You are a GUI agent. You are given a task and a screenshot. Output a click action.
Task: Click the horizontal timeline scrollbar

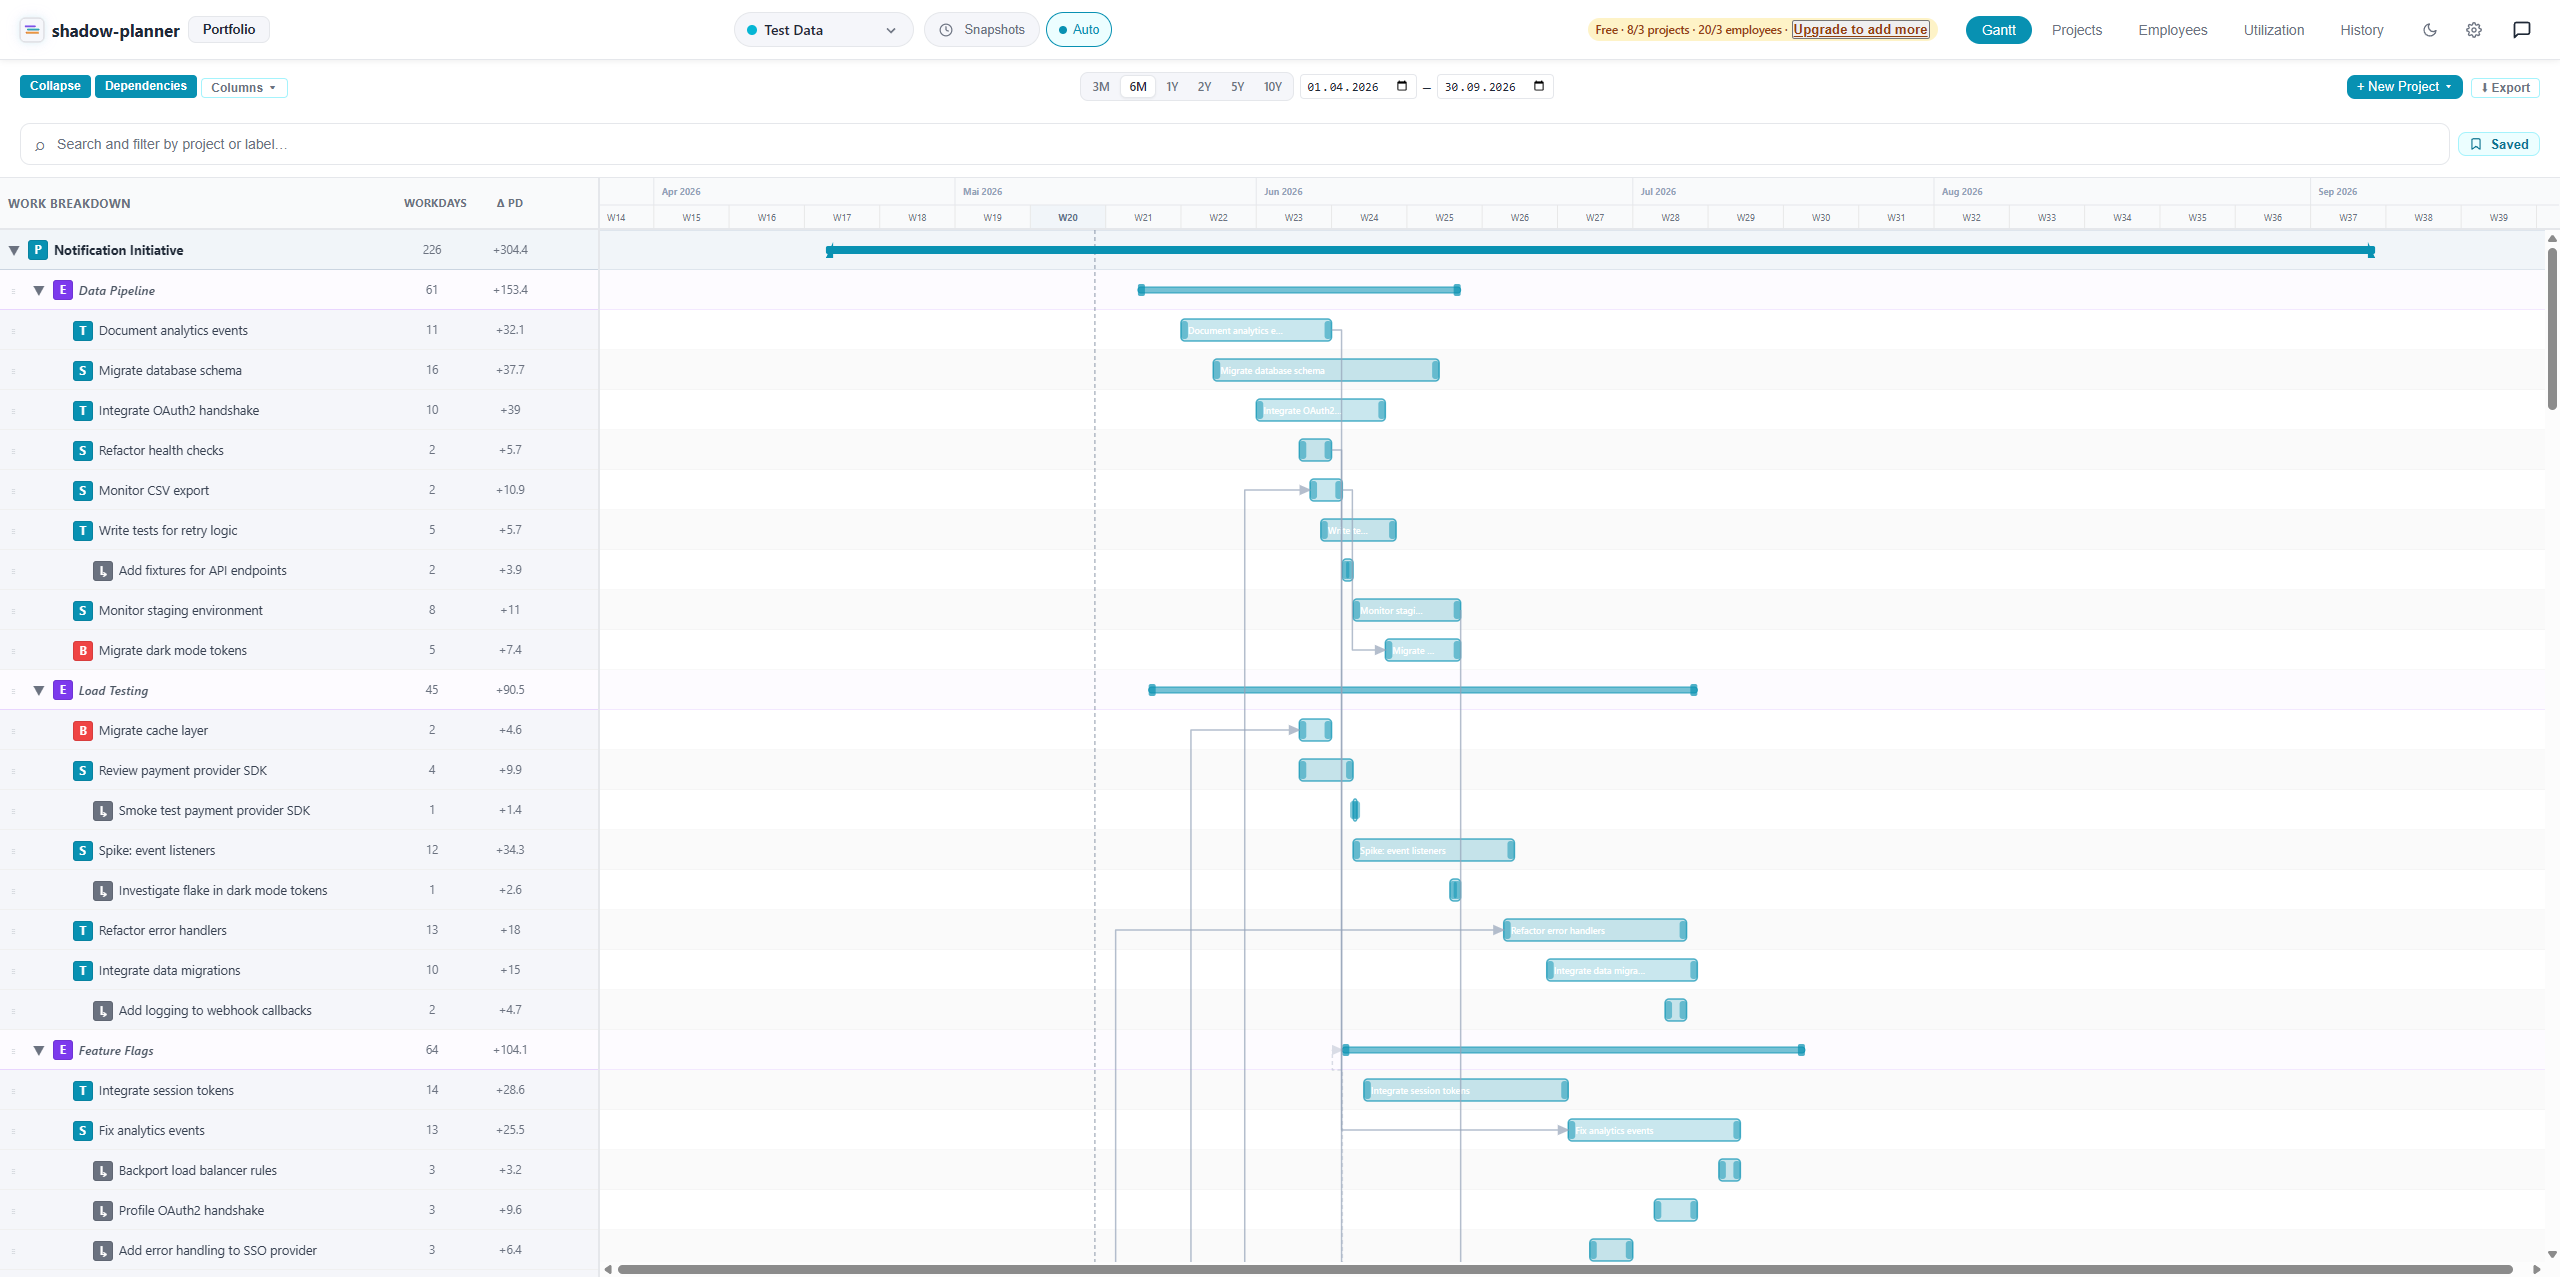point(1565,1269)
